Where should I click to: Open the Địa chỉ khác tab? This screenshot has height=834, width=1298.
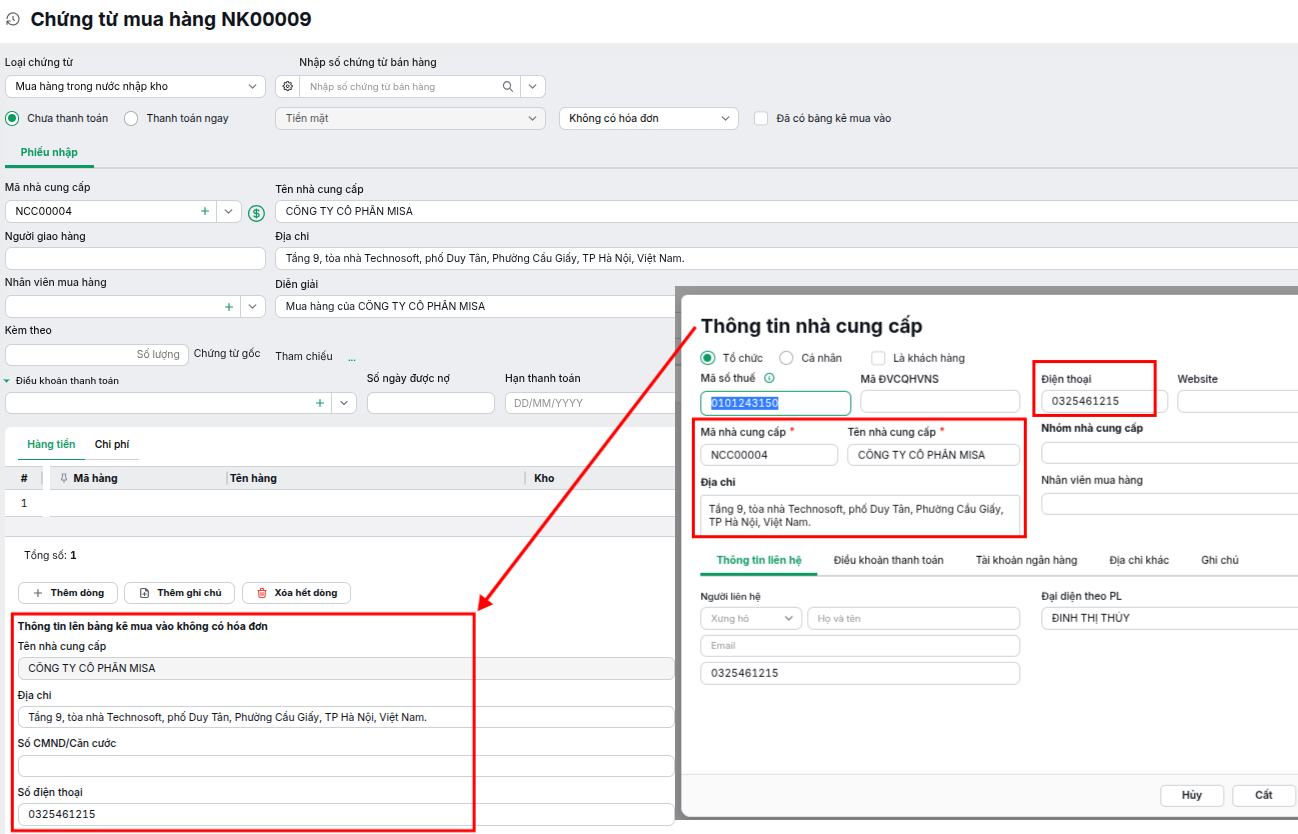[x=1139, y=560]
